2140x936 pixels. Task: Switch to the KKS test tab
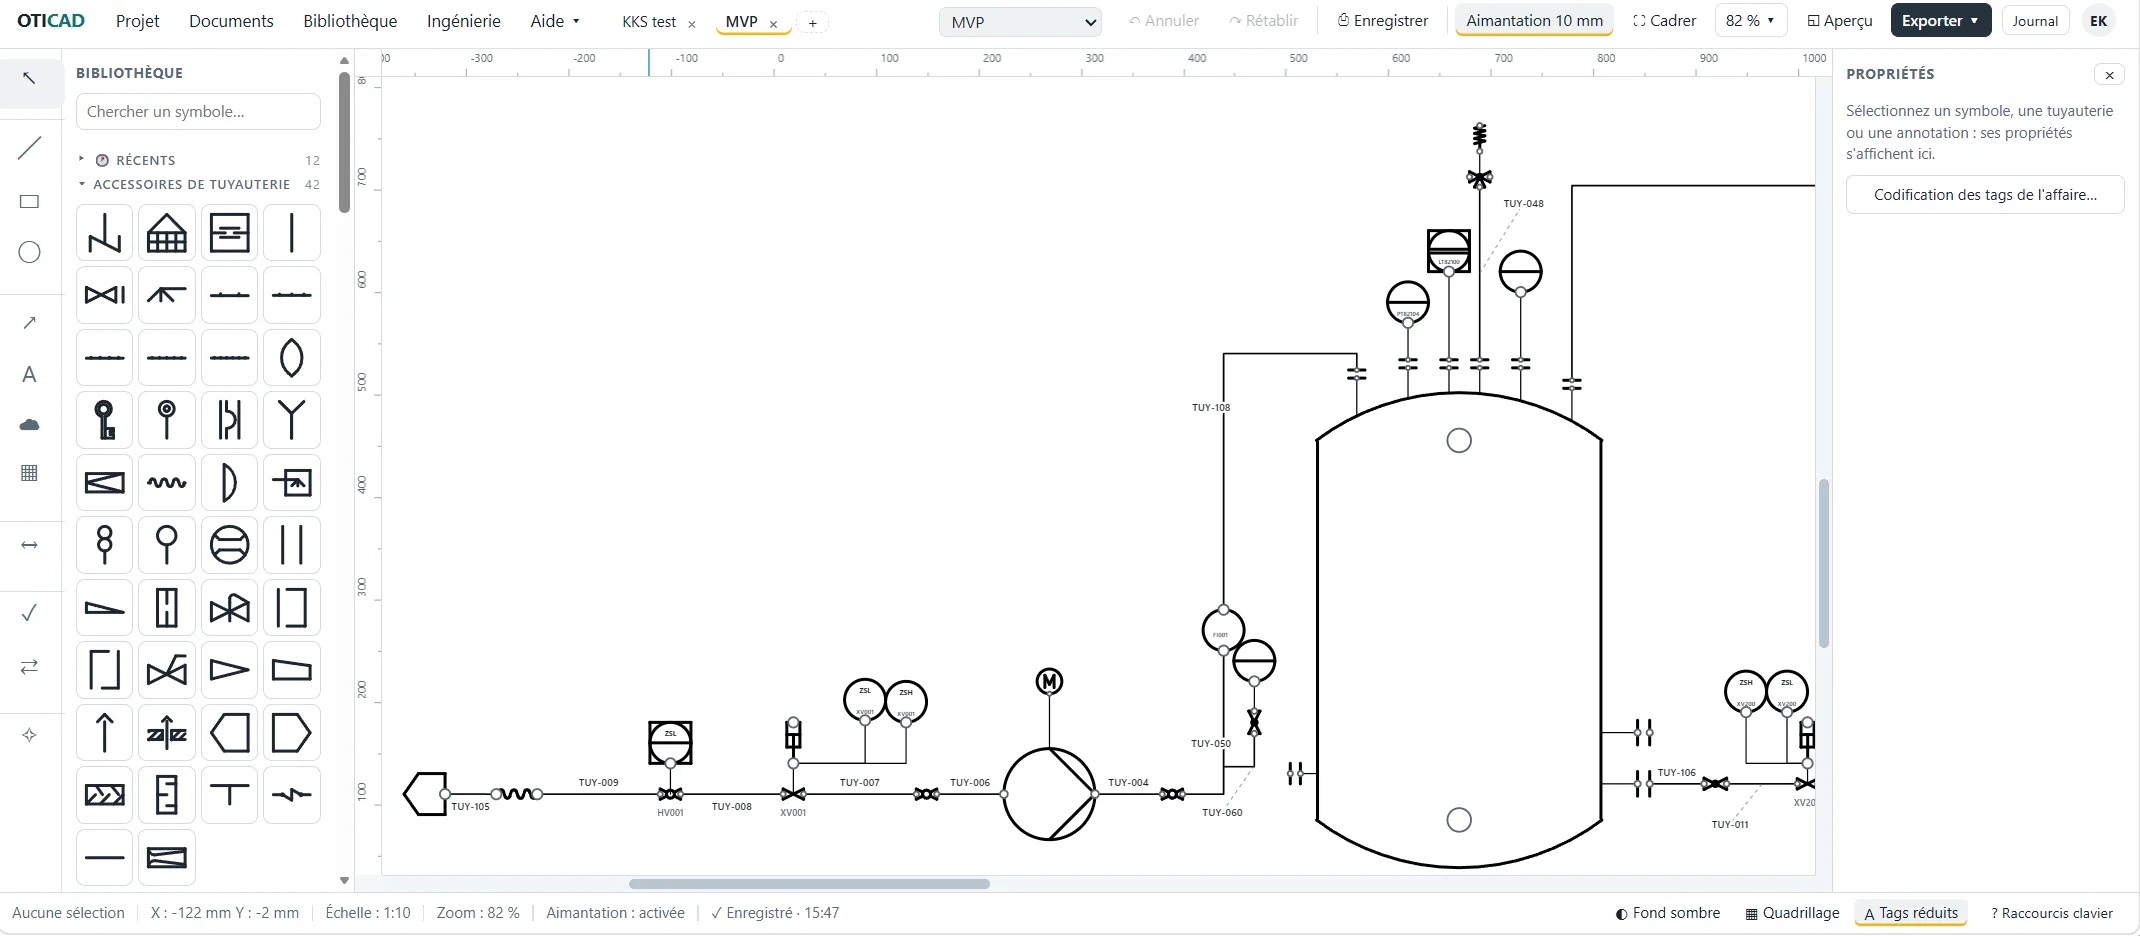coord(649,22)
